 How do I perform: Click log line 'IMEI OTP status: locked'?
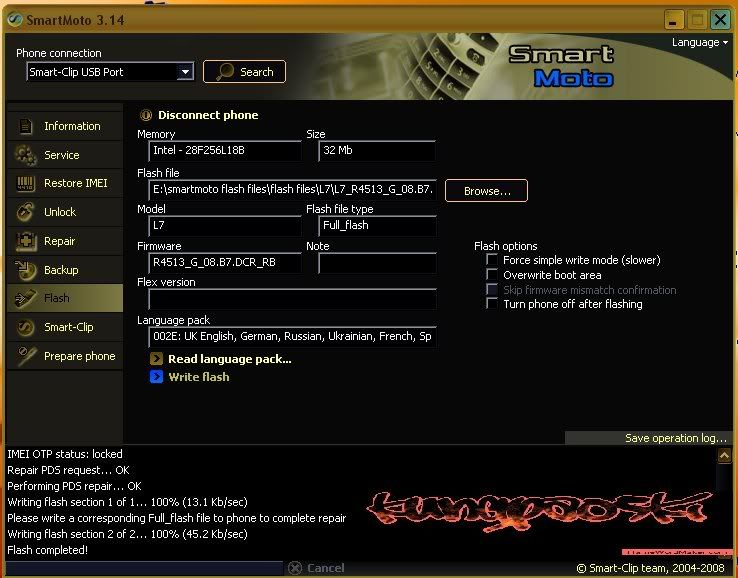click(65, 454)
